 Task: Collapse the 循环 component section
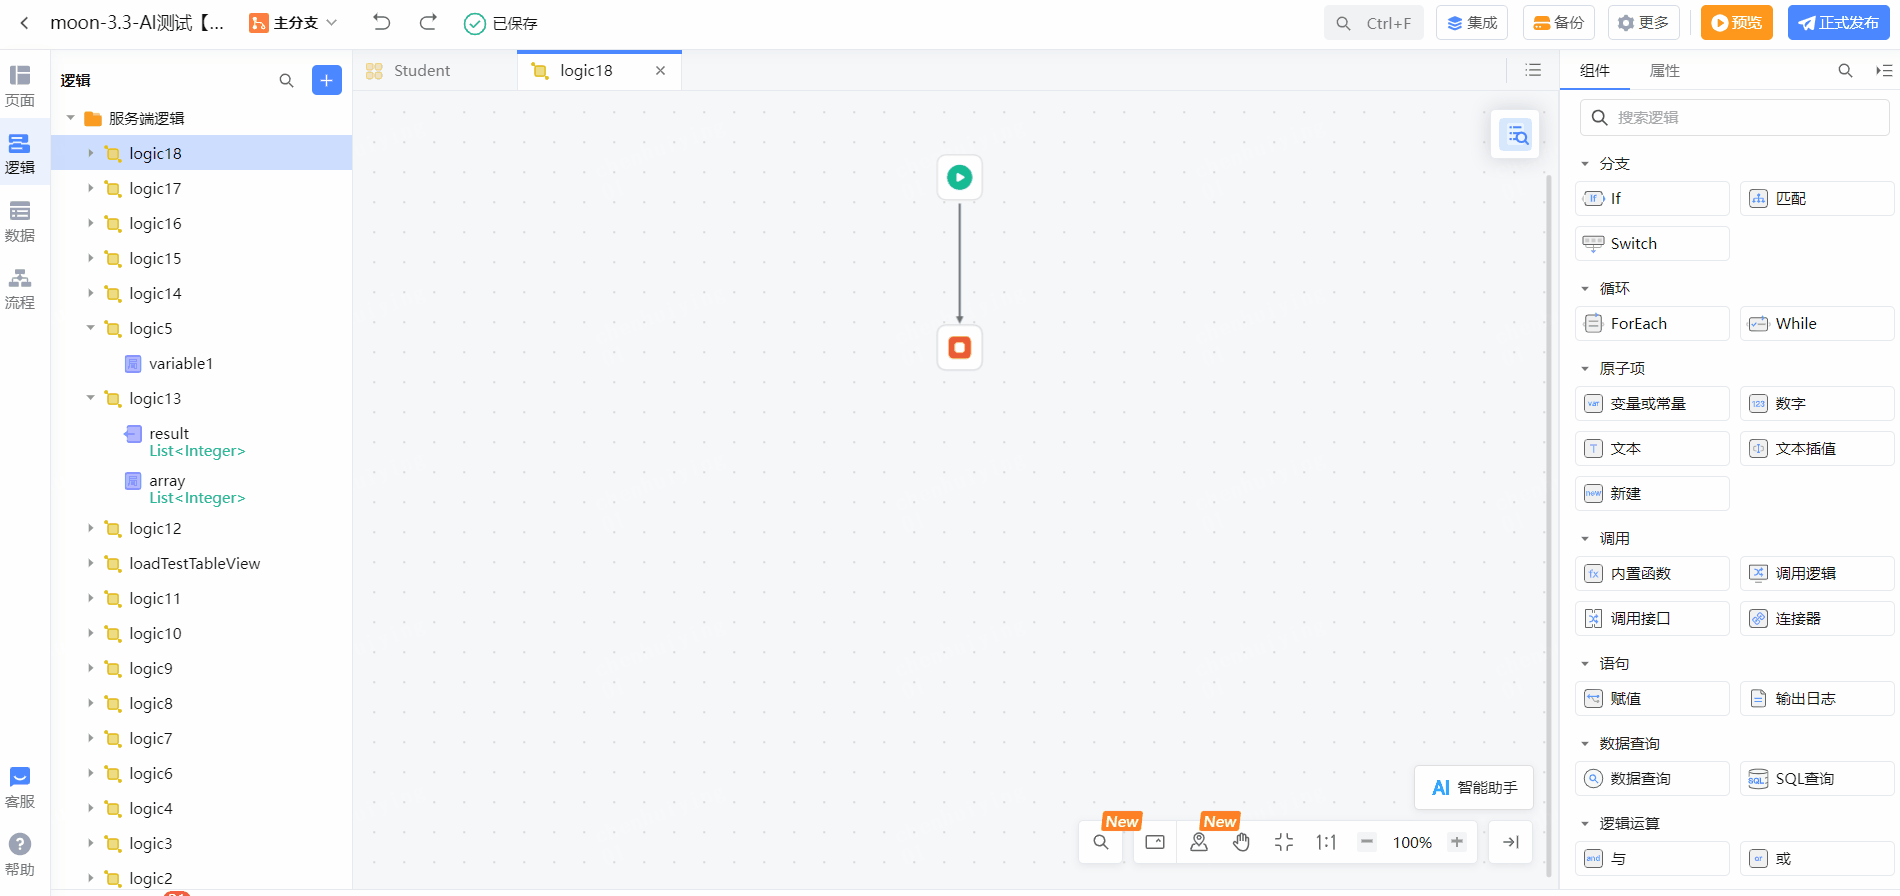click(1585, 289)
